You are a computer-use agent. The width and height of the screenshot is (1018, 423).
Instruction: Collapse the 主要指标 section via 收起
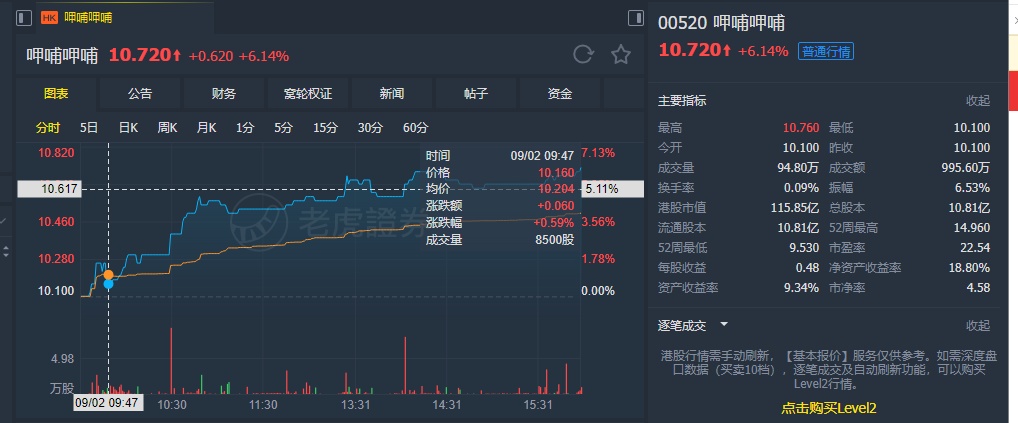978,101
